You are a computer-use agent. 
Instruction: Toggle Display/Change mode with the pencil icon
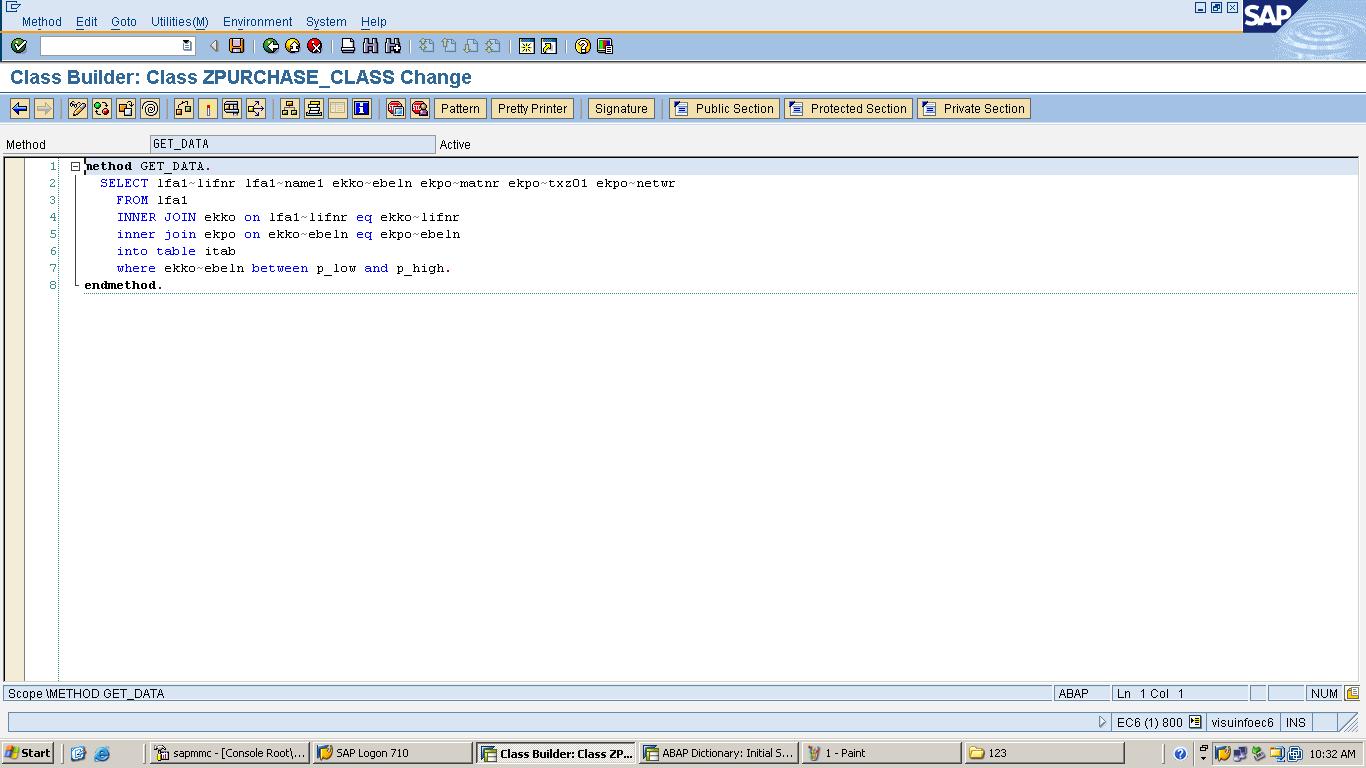[x=76, y=108]
